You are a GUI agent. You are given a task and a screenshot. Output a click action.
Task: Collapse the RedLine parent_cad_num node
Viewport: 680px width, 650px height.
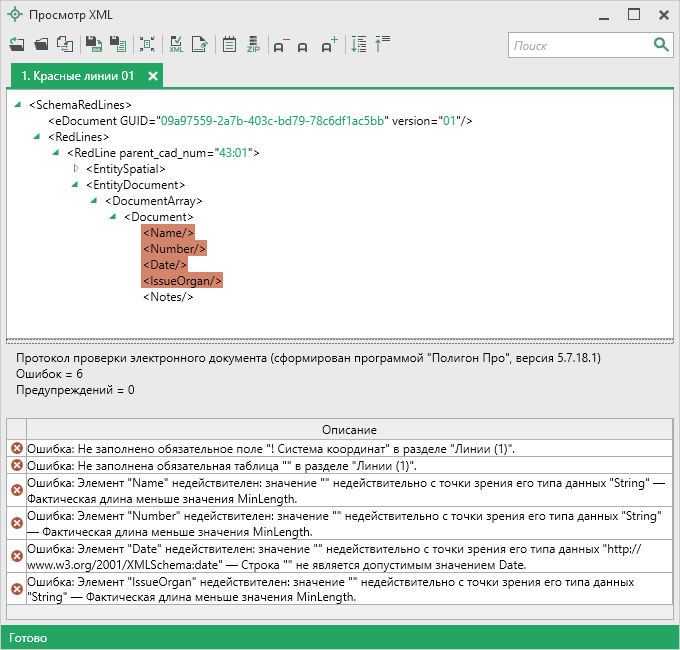point(57,153)
